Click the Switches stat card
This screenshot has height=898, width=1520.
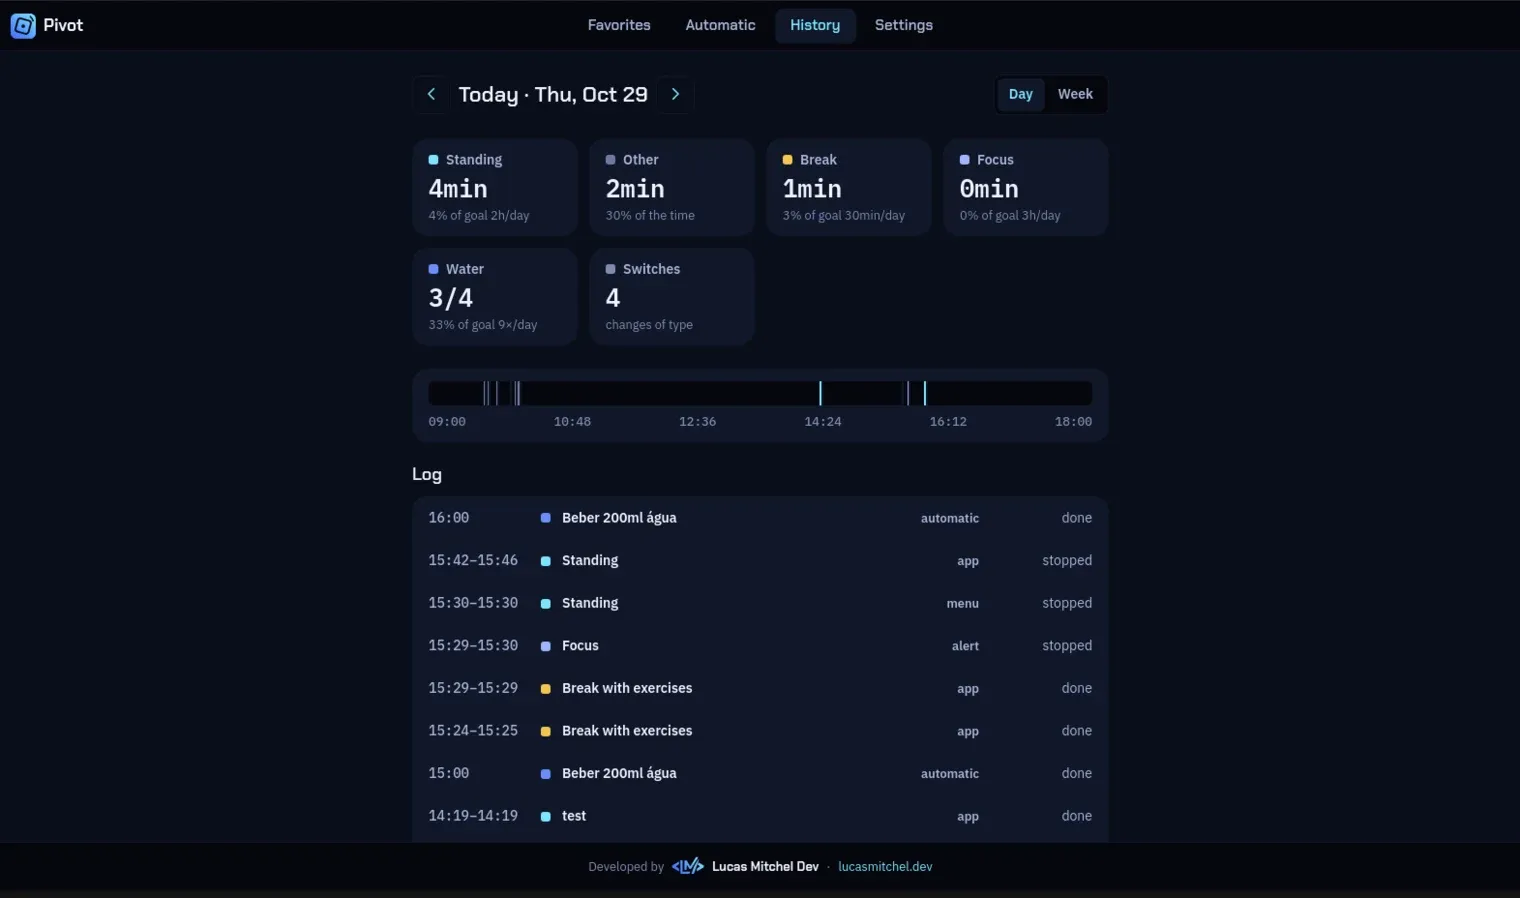coord(672,297)
